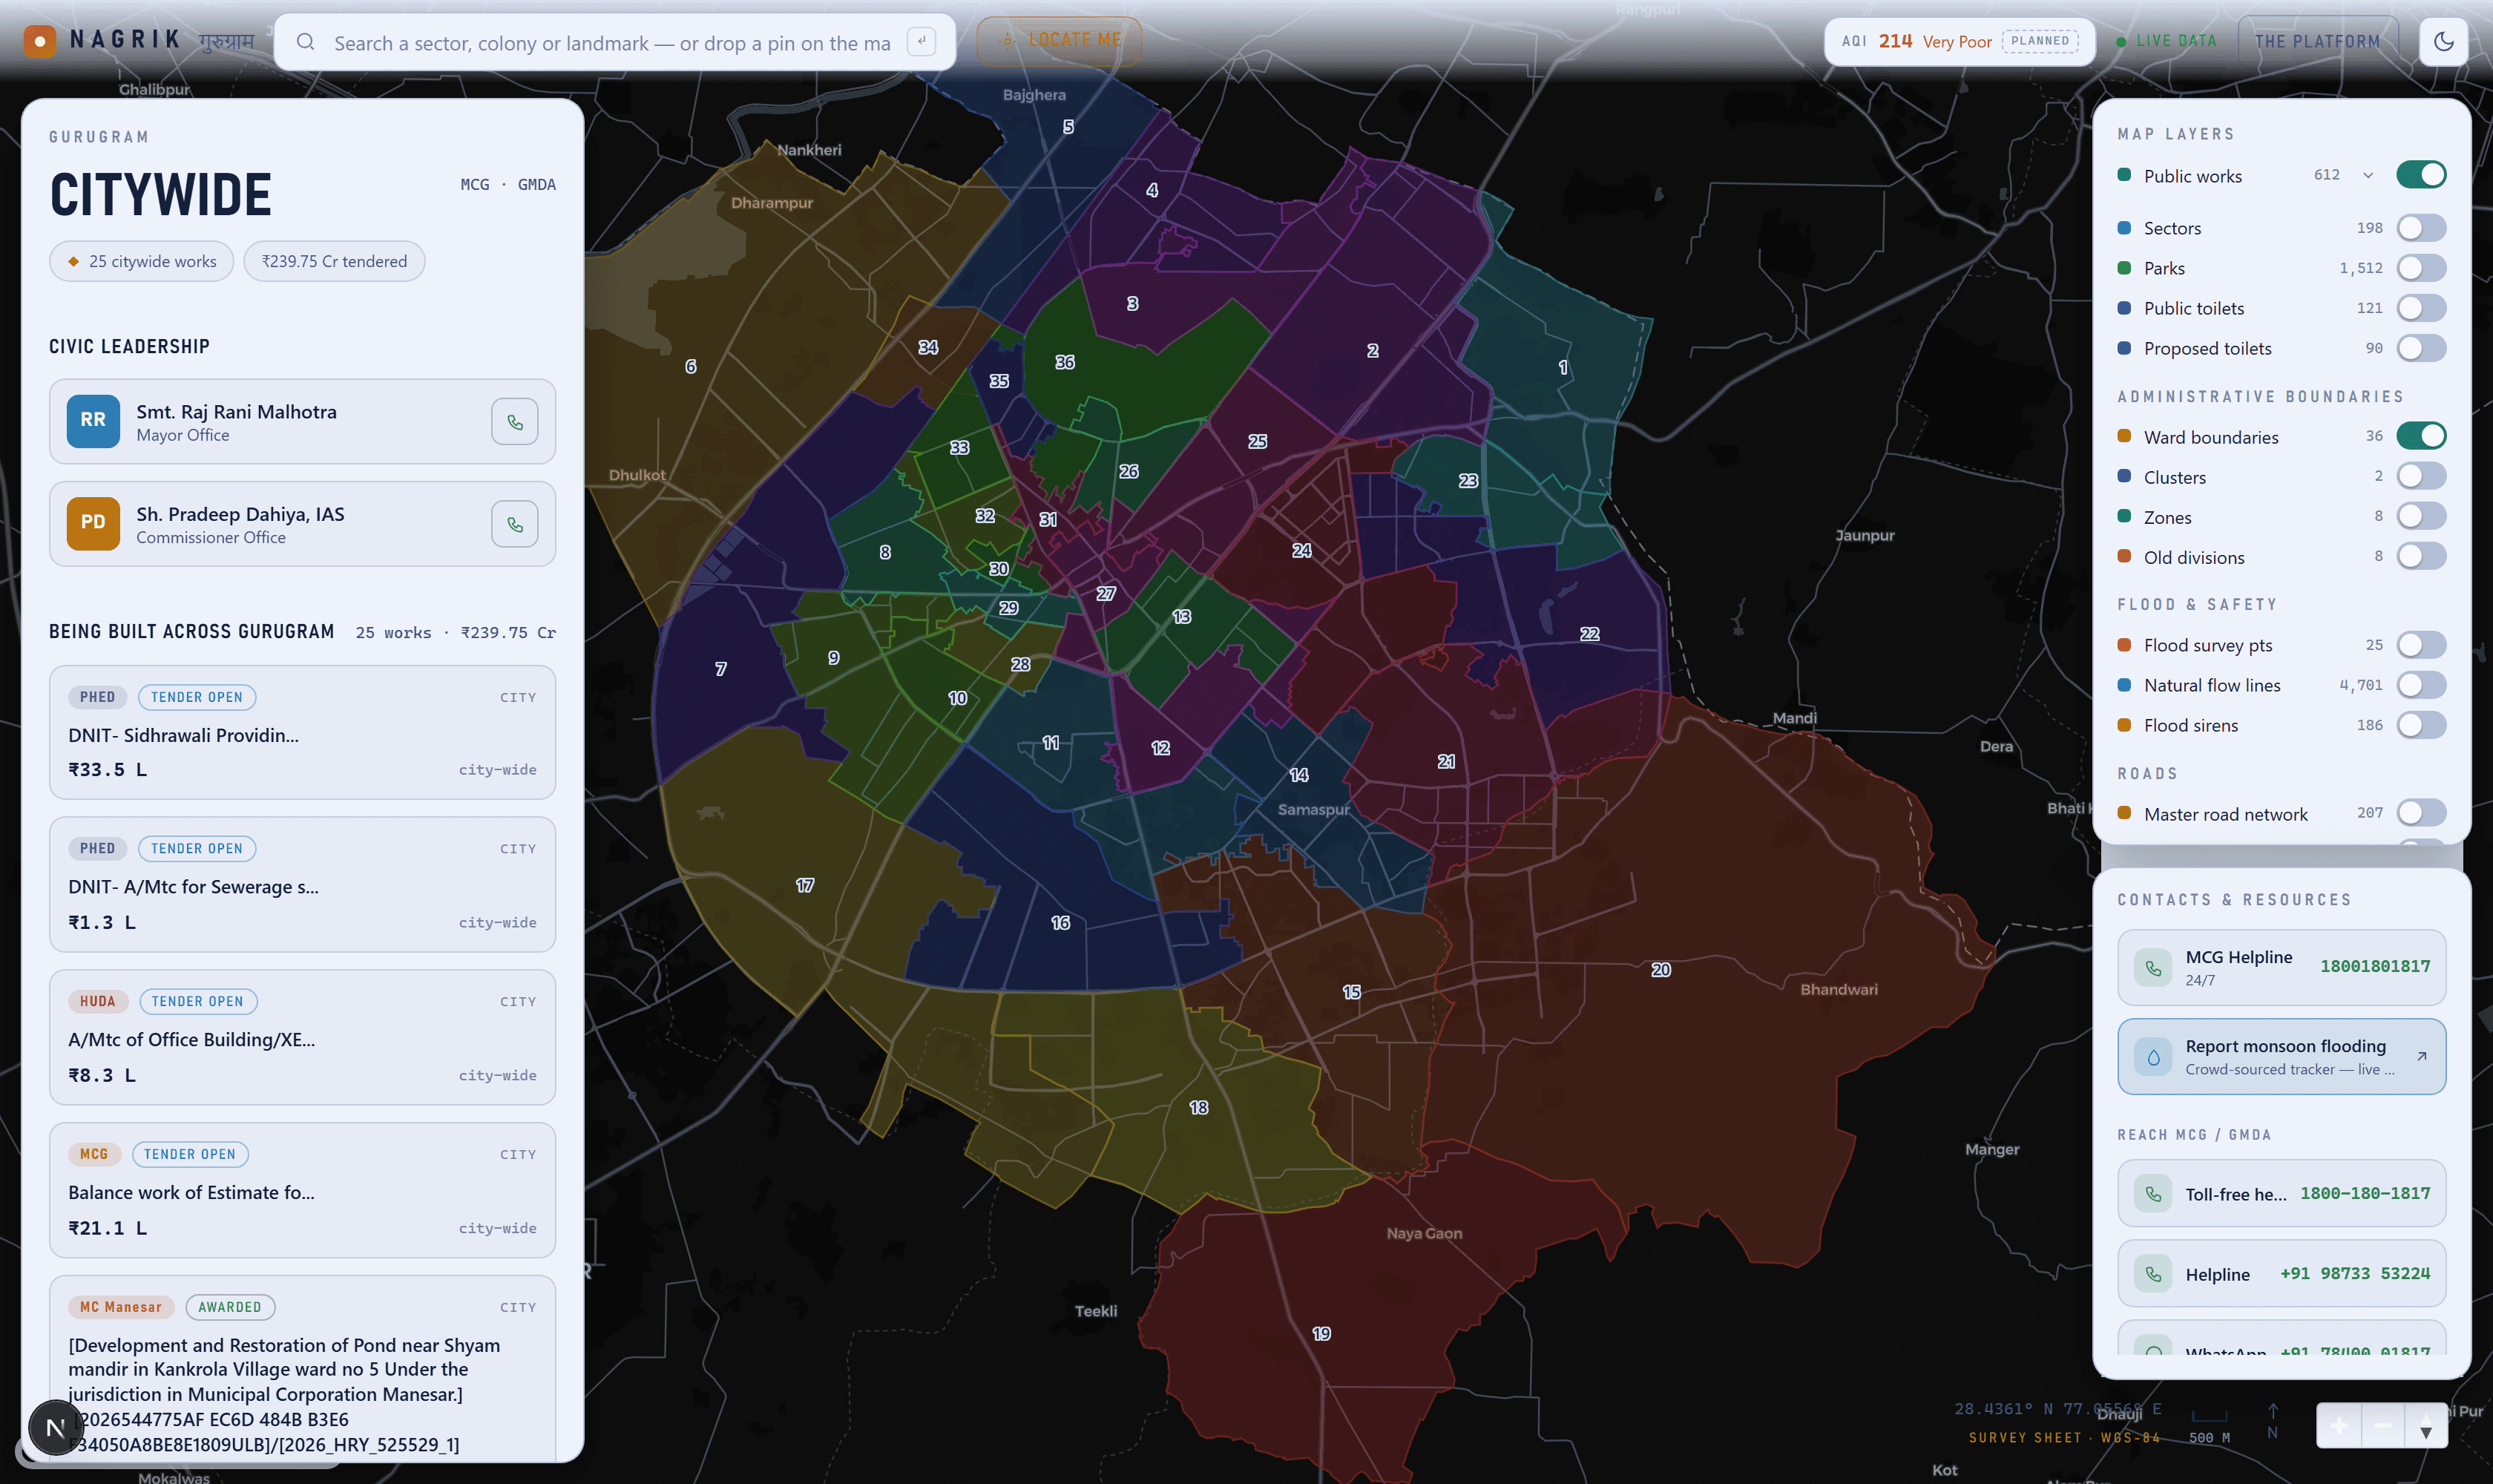Click the coordinates readout 28.4361° N
This screenshot has height=1484, width=2493.
[x=2057, y=1409]
